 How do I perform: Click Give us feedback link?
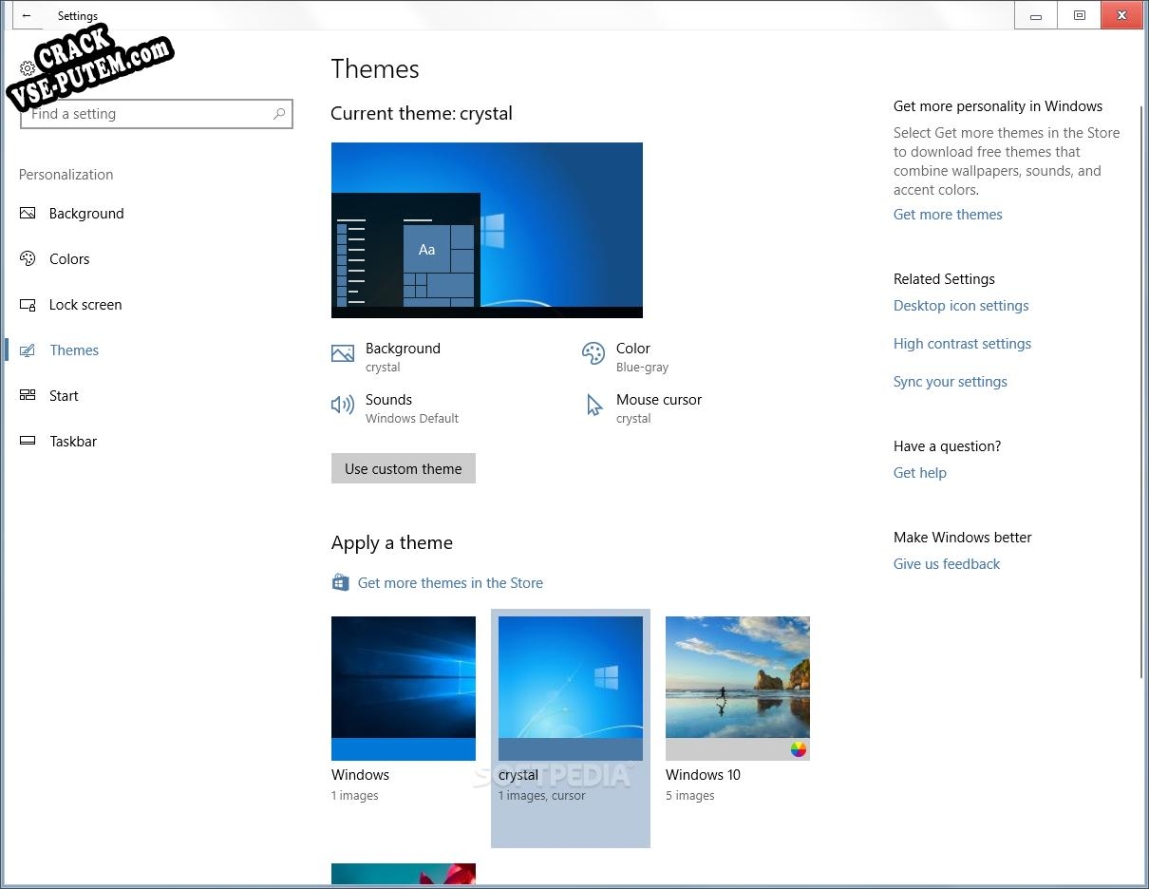[x=946, y=564]
